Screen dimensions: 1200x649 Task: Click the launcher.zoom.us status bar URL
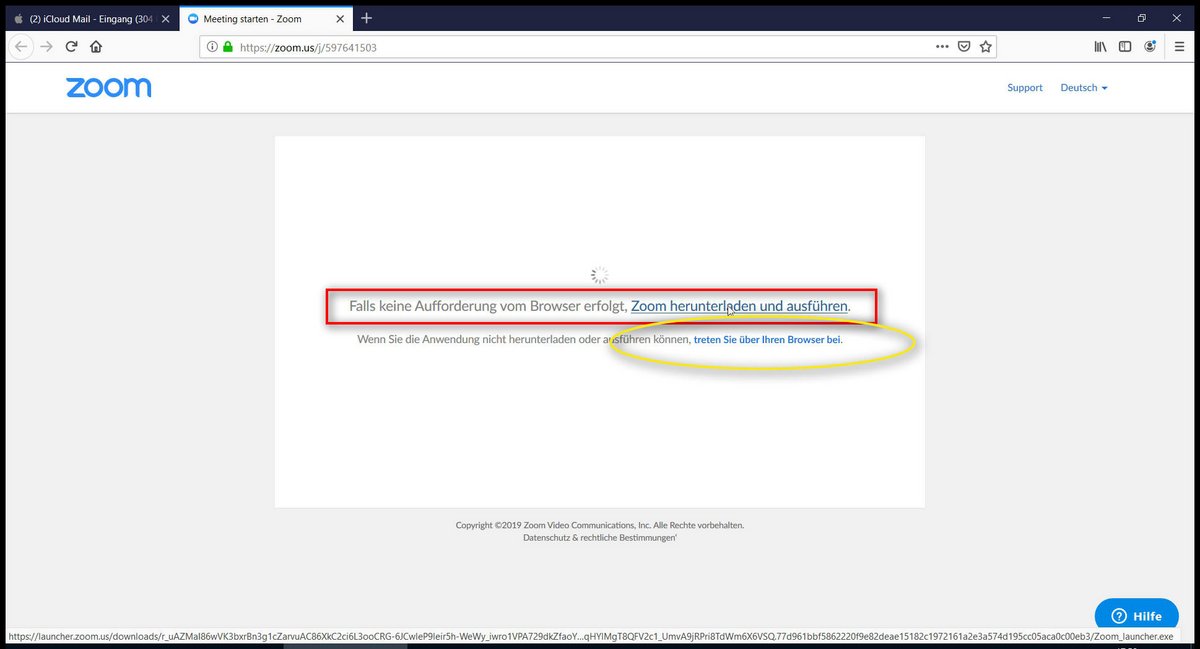coord(591,636)
